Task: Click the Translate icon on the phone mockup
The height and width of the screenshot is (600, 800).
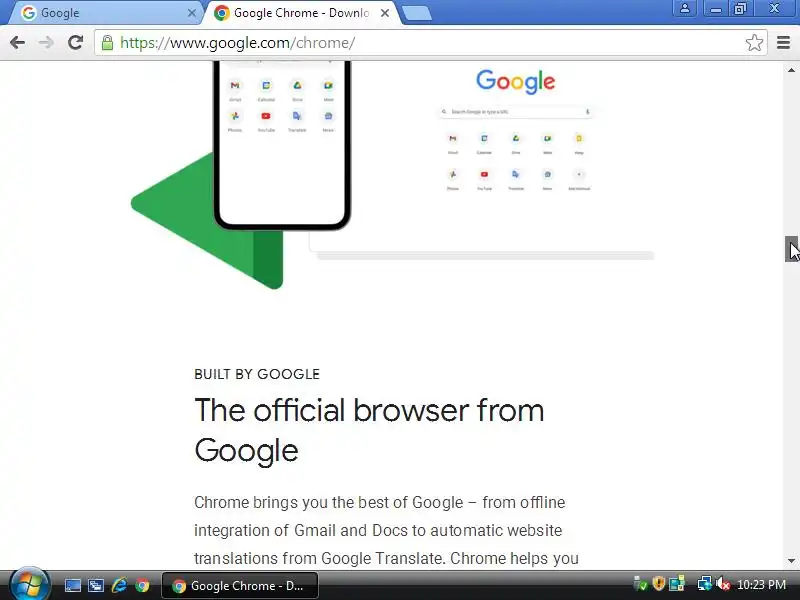Action: click(x=297, y=116)
